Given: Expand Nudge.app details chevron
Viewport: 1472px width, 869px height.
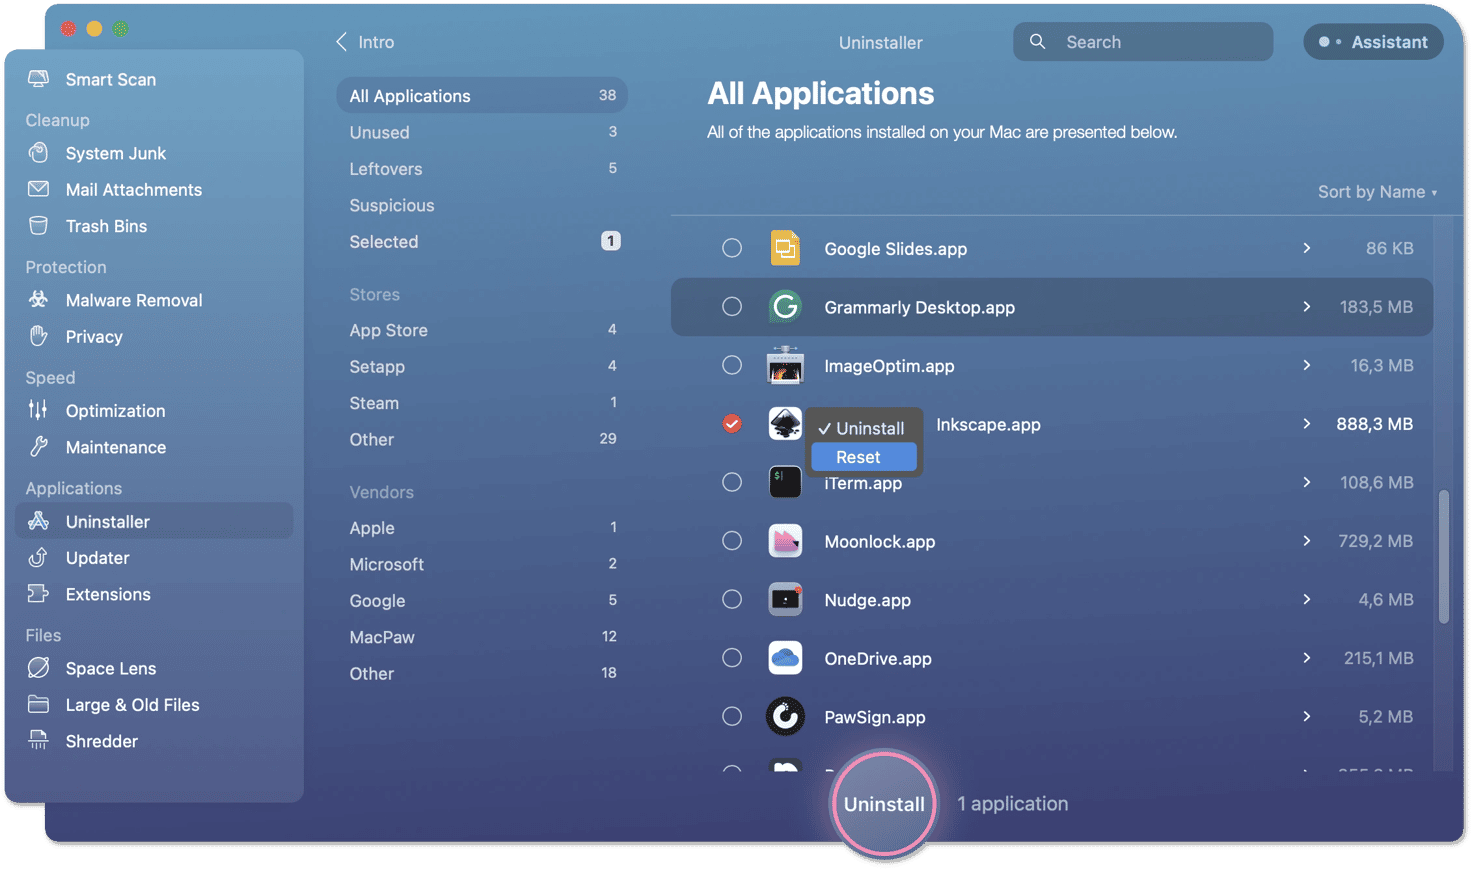Looking at the screenshot, I should 1306,599.
